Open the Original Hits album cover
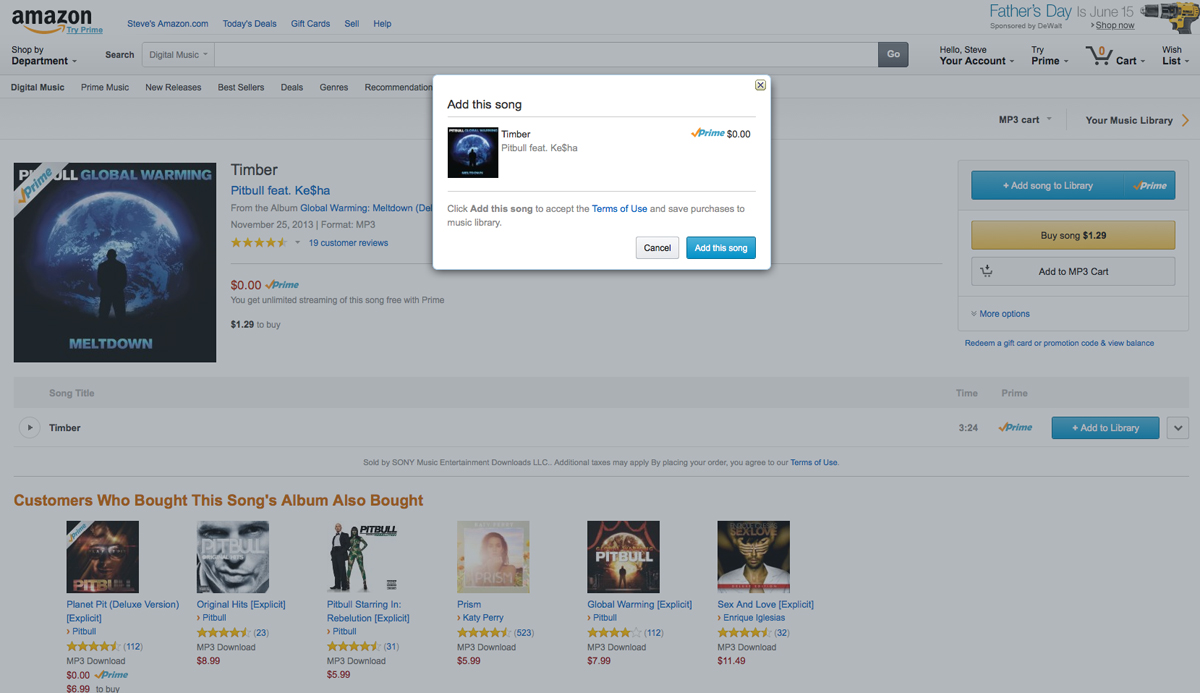 (x=233, y=557)
